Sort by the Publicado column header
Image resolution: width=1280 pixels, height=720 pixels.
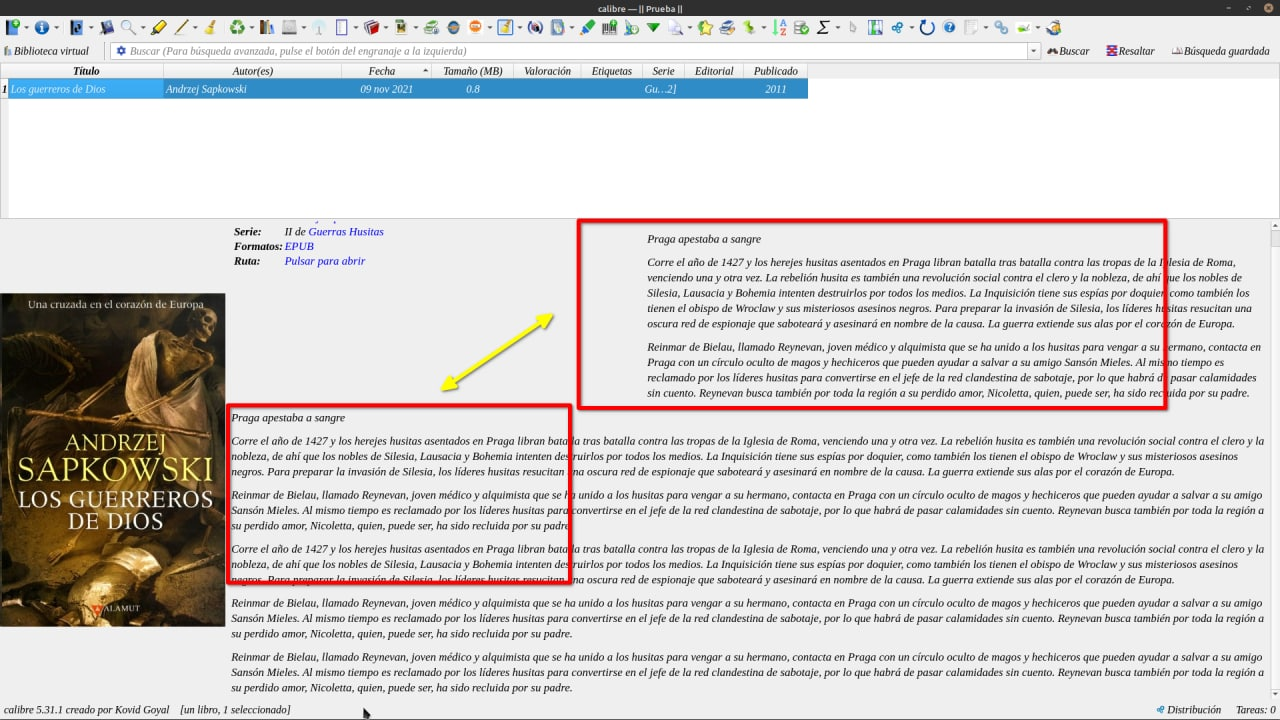[x=776, y=71]
